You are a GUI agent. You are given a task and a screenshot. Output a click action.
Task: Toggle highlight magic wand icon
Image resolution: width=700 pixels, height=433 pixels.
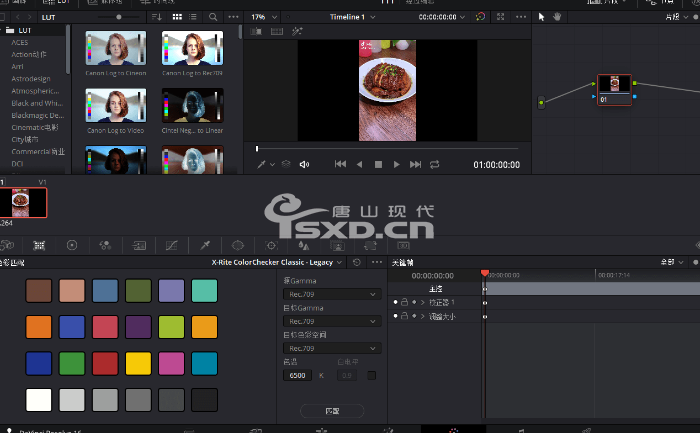click(297, 31)
